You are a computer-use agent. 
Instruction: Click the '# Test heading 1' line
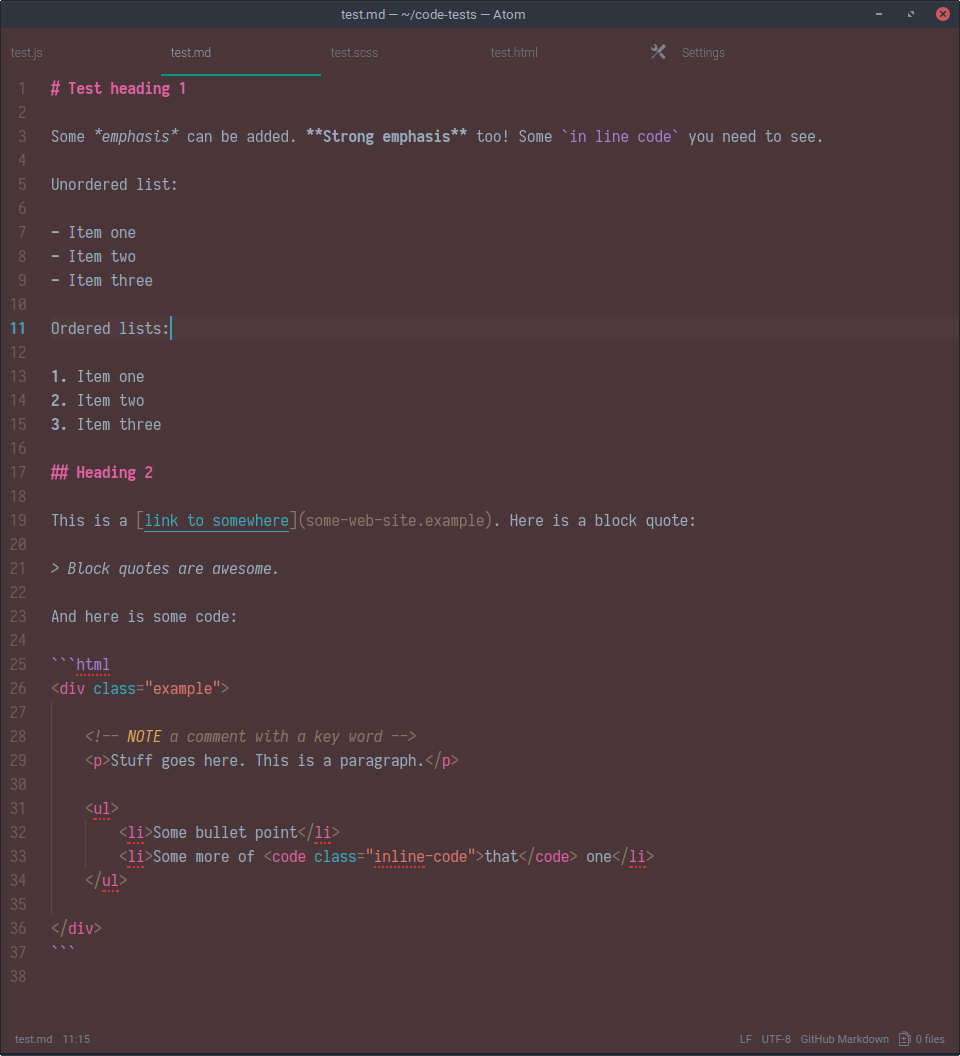pos(119,89)
